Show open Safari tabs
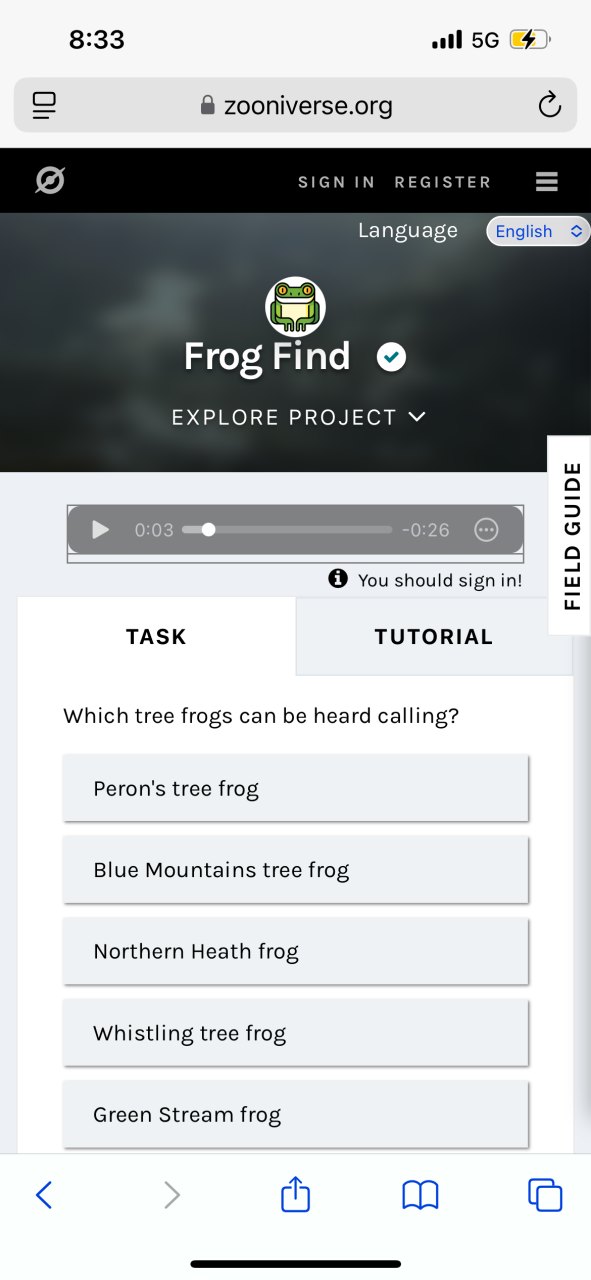This screenshot has width=591, height=1280. [x=545, y=1195]
